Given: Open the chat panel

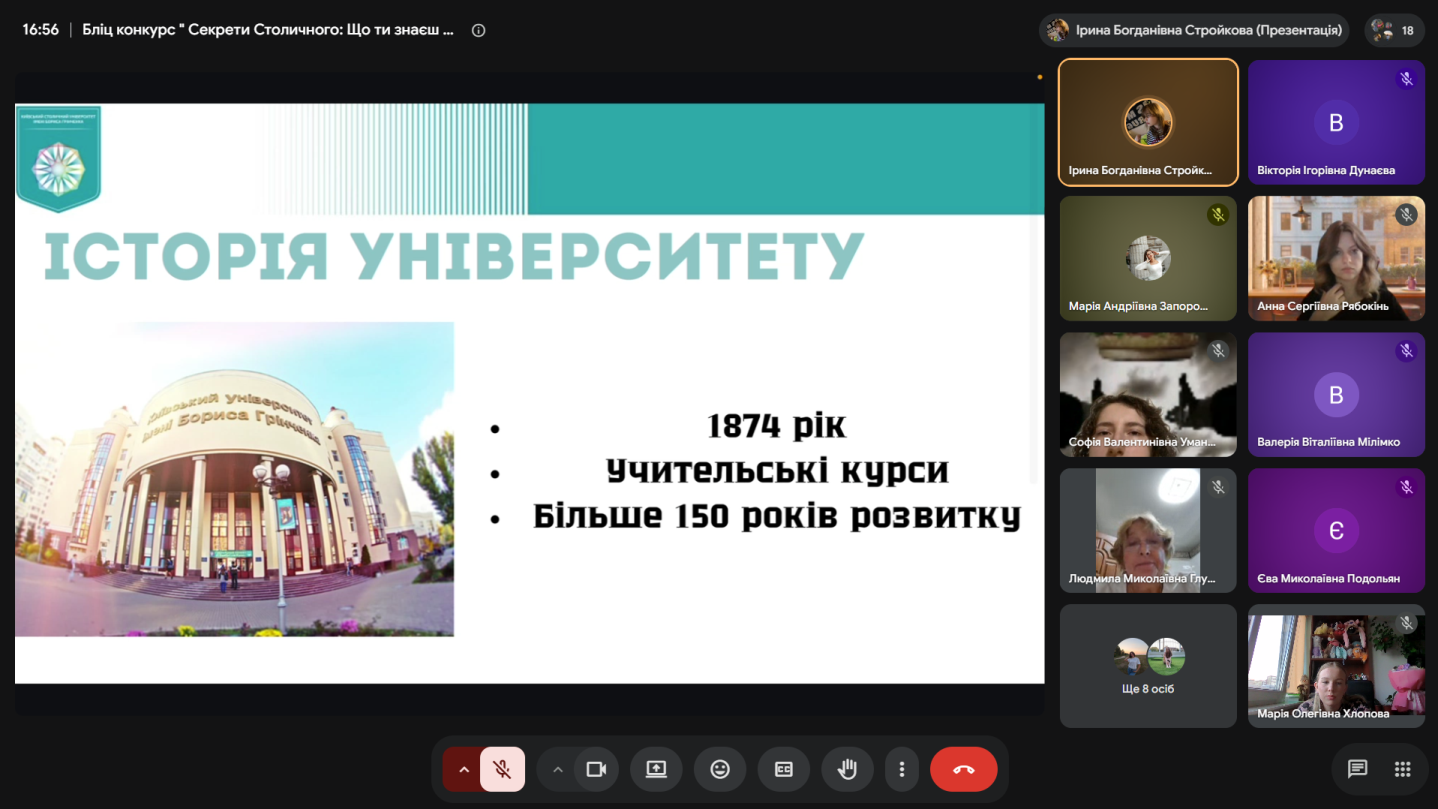Looking at the screenshot, I should coord(1357,769).
